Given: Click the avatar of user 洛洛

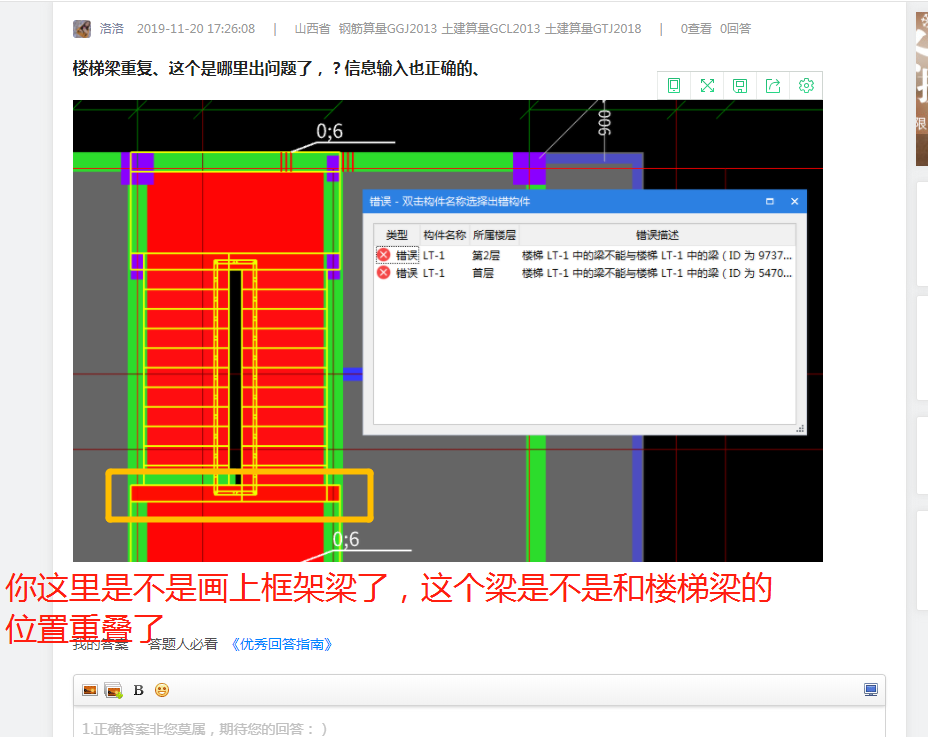Looking at the screenshot, I should click(82, 28).
